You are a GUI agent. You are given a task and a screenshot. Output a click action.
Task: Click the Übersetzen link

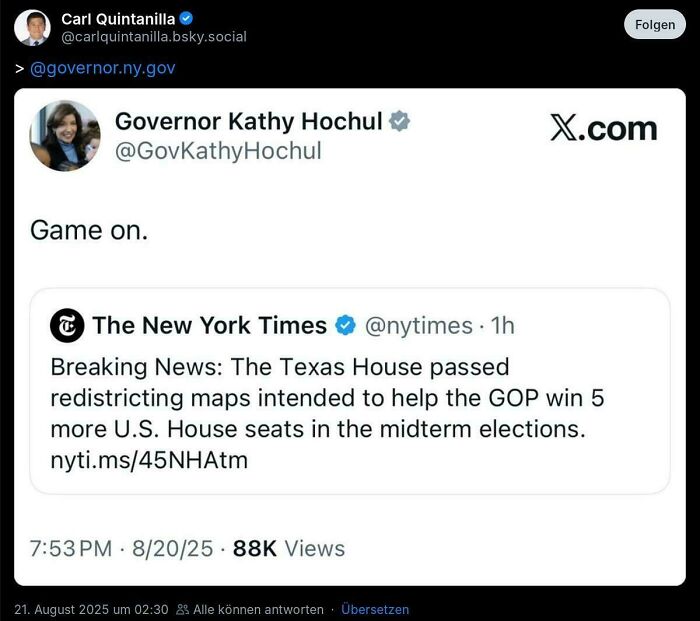(x=375, y=609)
